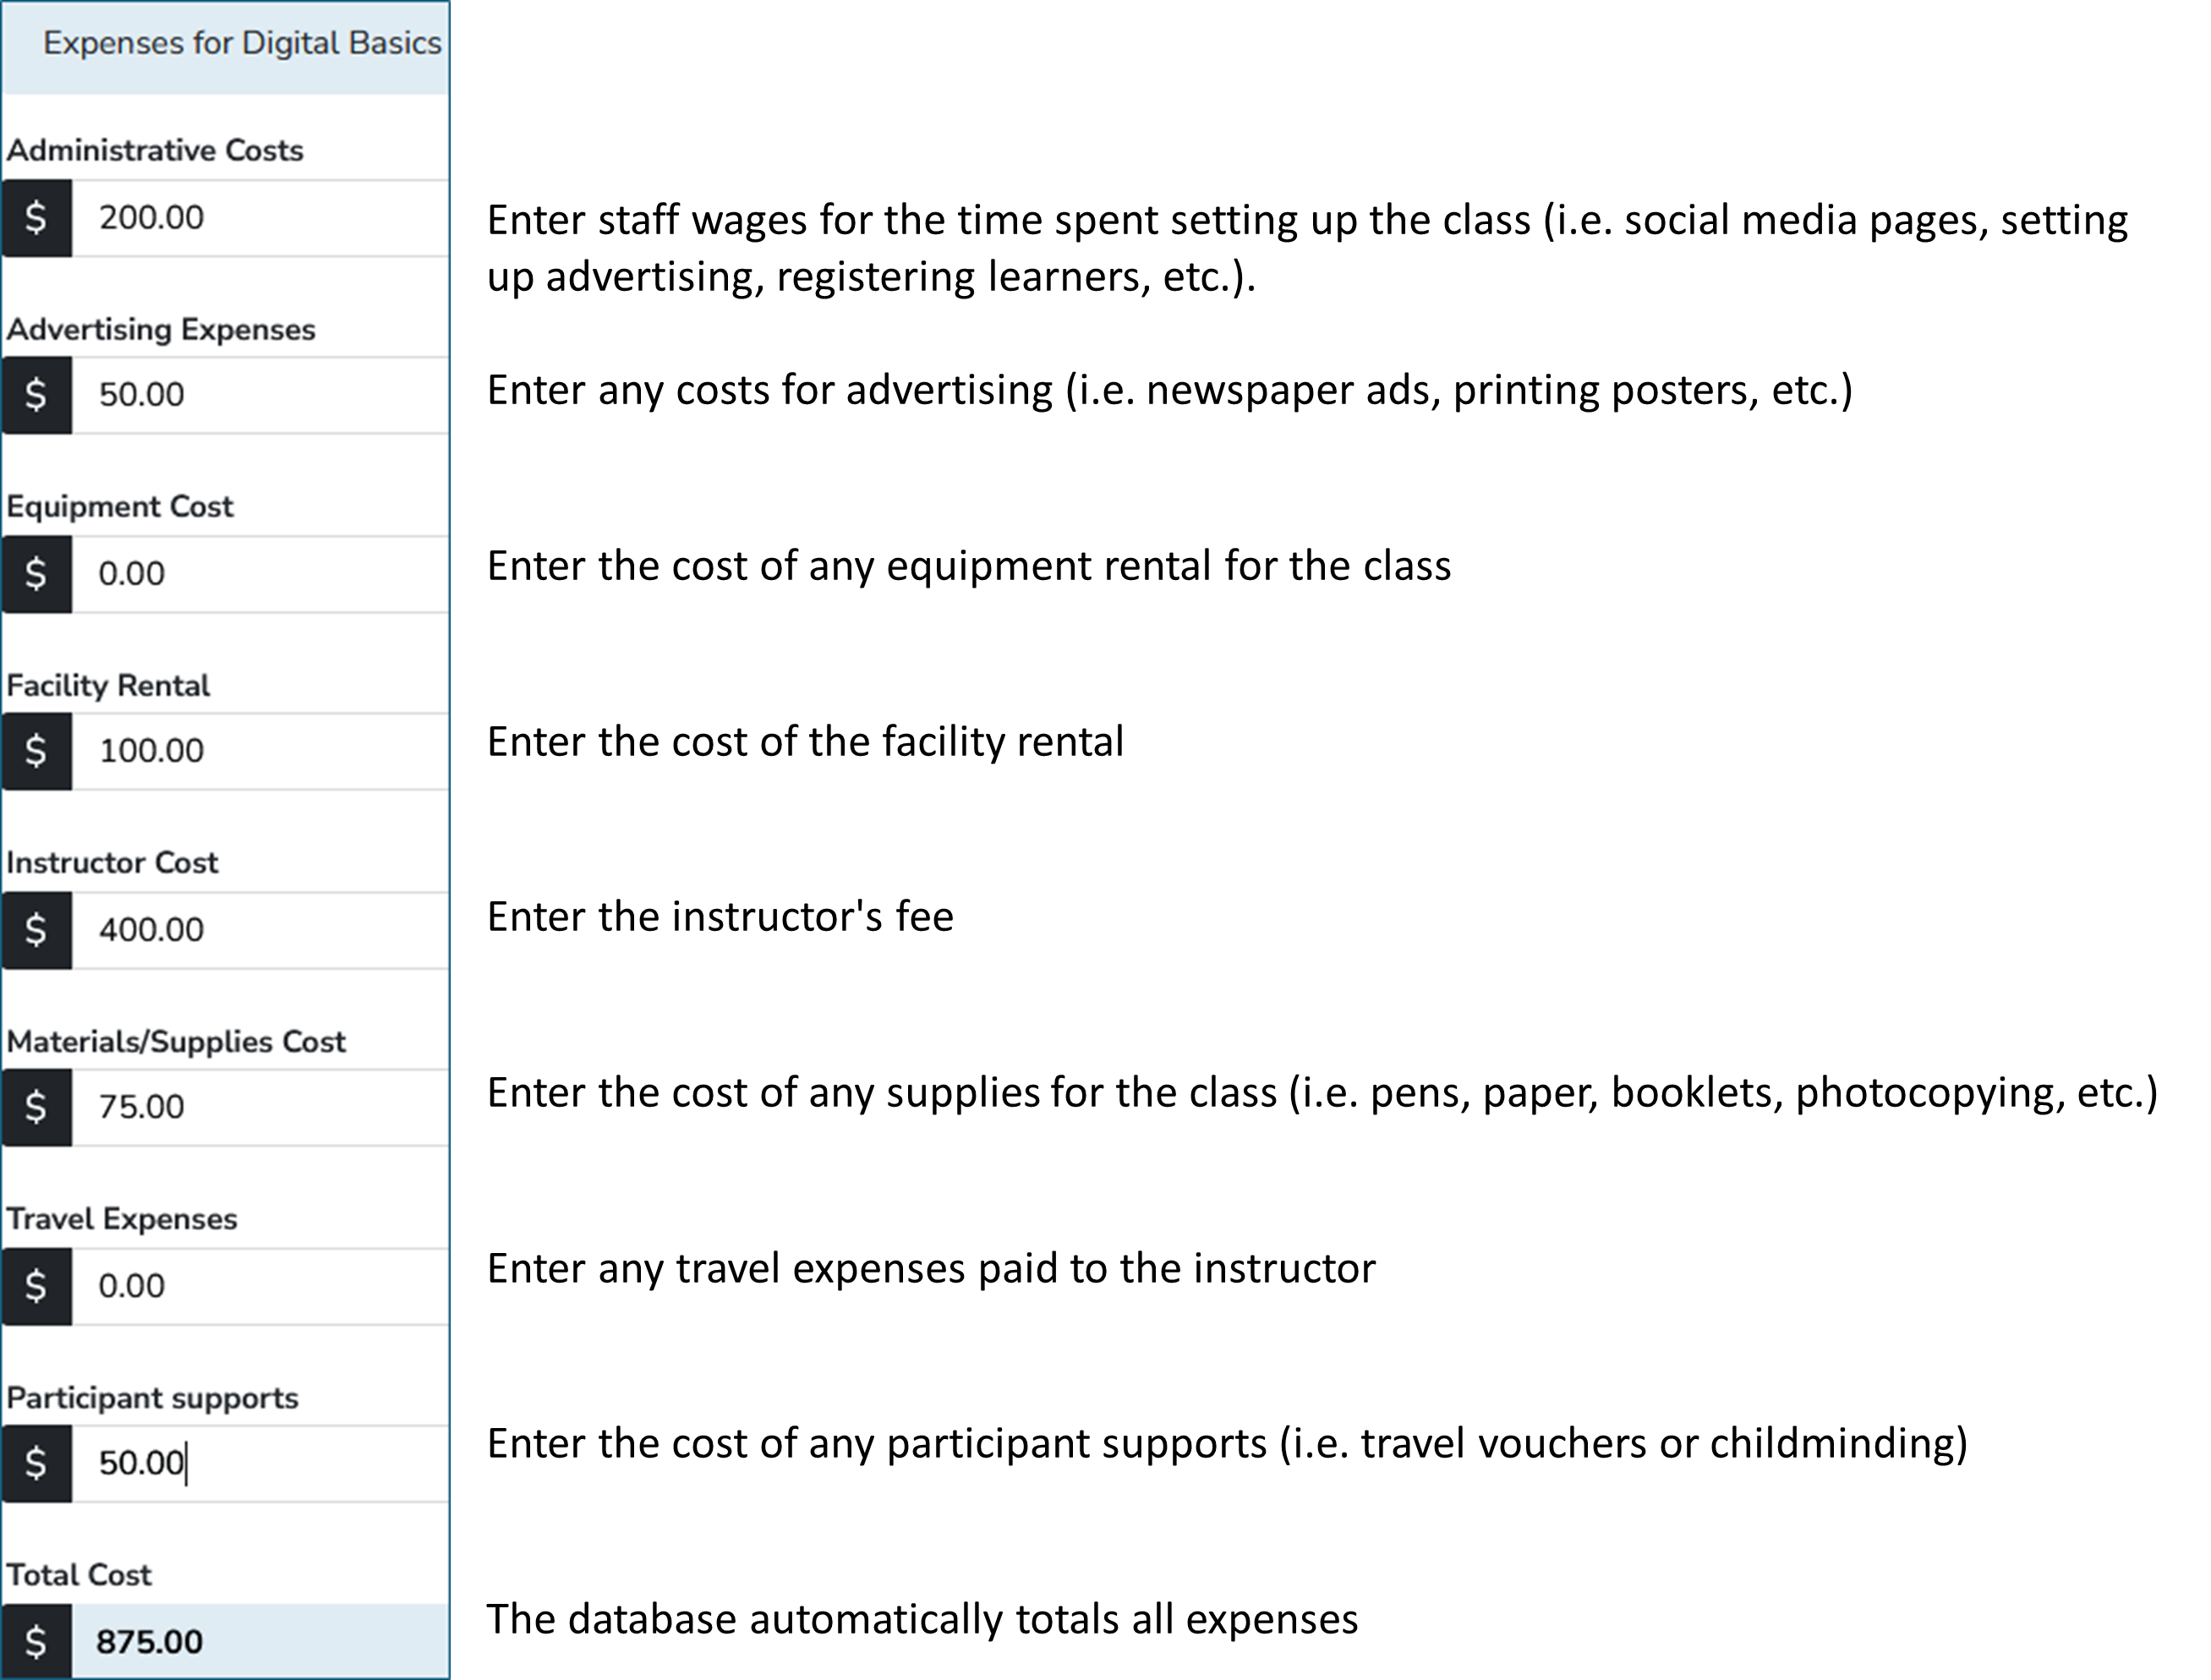Click the Expenses for Digital Basics header
2211x1680 pixels.
click(242, 43)
